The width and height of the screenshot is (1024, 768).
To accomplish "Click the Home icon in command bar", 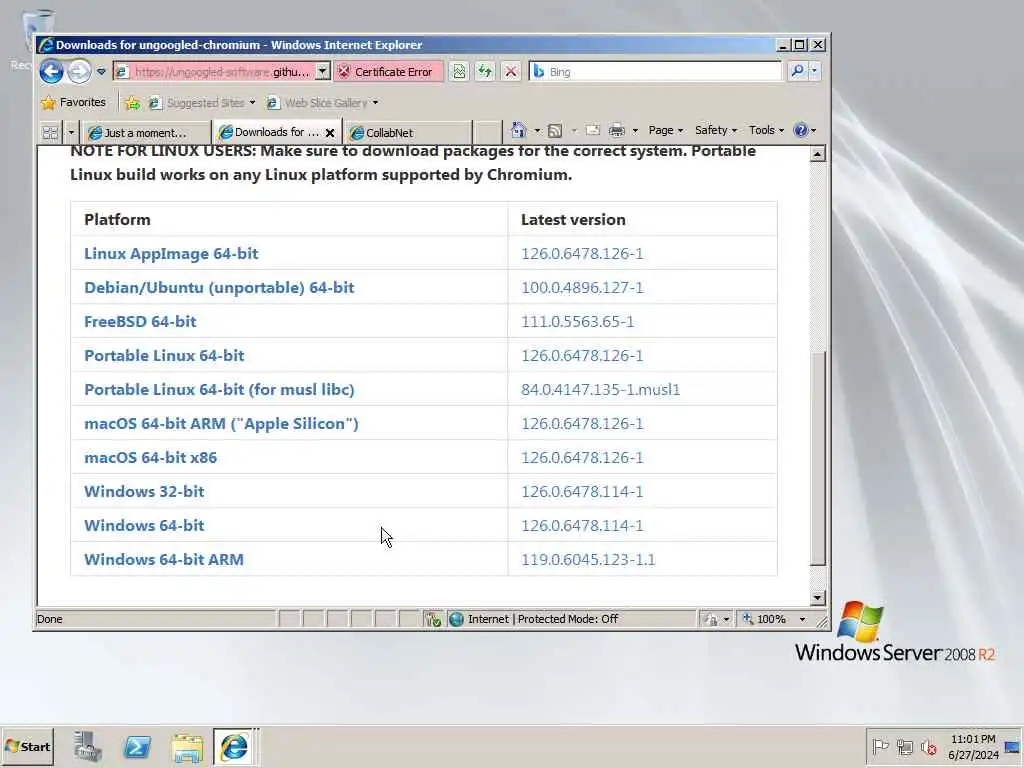I will pyautogui.click(x=519, y=131).
